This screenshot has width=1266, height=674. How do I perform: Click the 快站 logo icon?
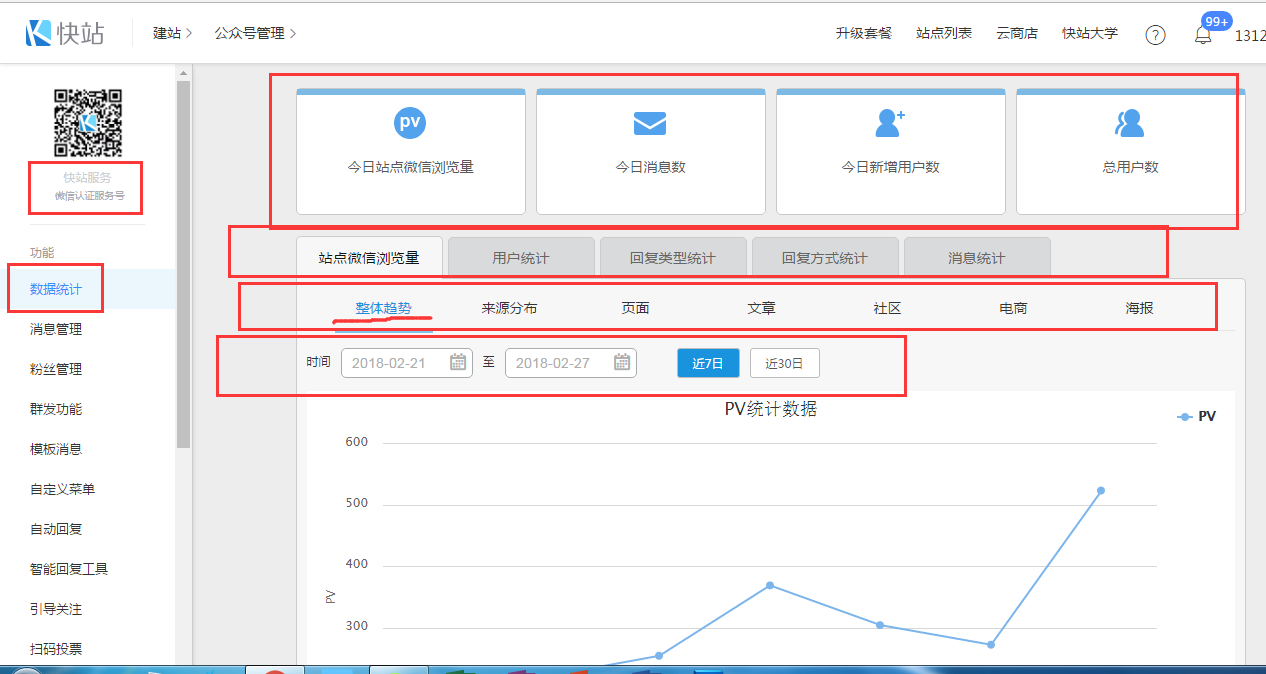coord(40,33)
